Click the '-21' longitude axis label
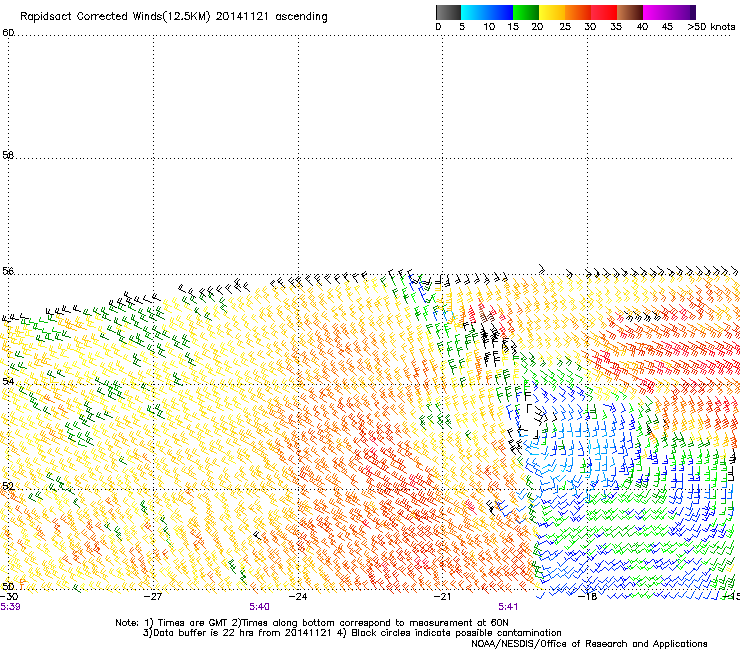 (442, 596)
